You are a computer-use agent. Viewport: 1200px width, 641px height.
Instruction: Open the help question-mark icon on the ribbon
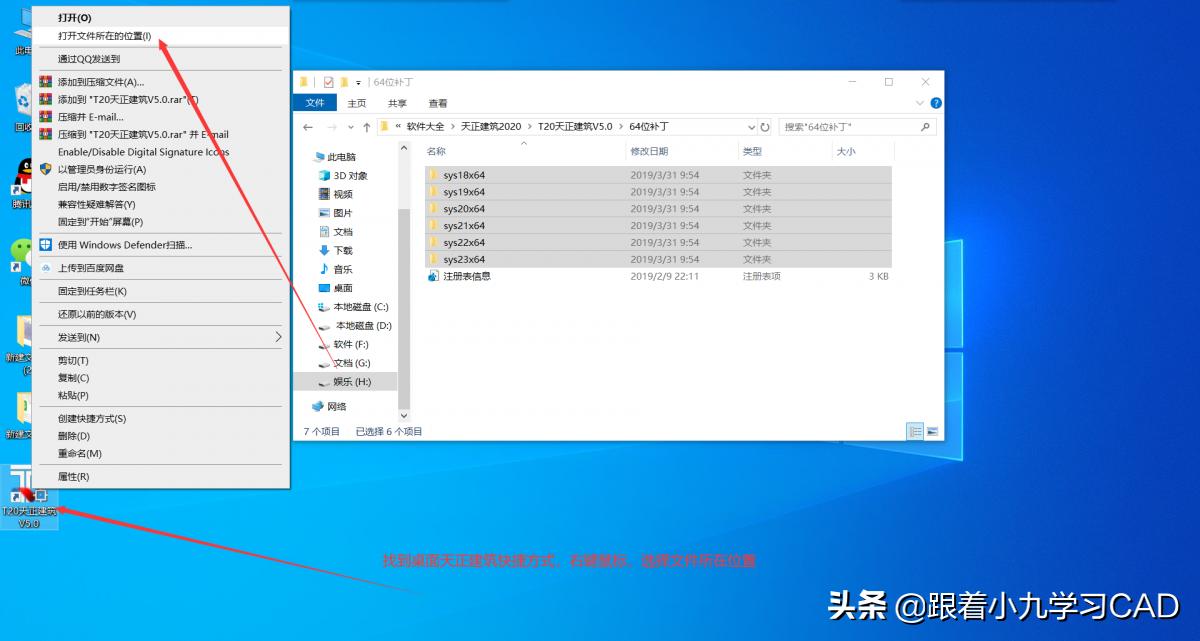(x=934, y=102)
